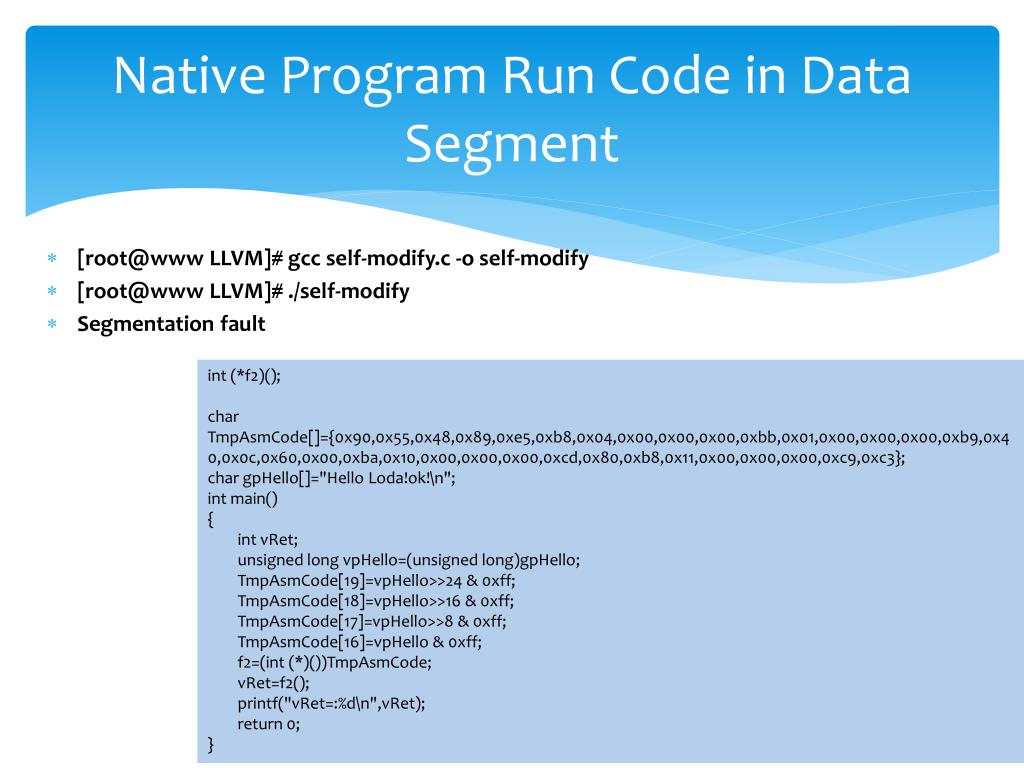Click the line 'unsigned long vpHello=(unsigned long)gpHello;'
1024x768 pixels.
[409, 560]
